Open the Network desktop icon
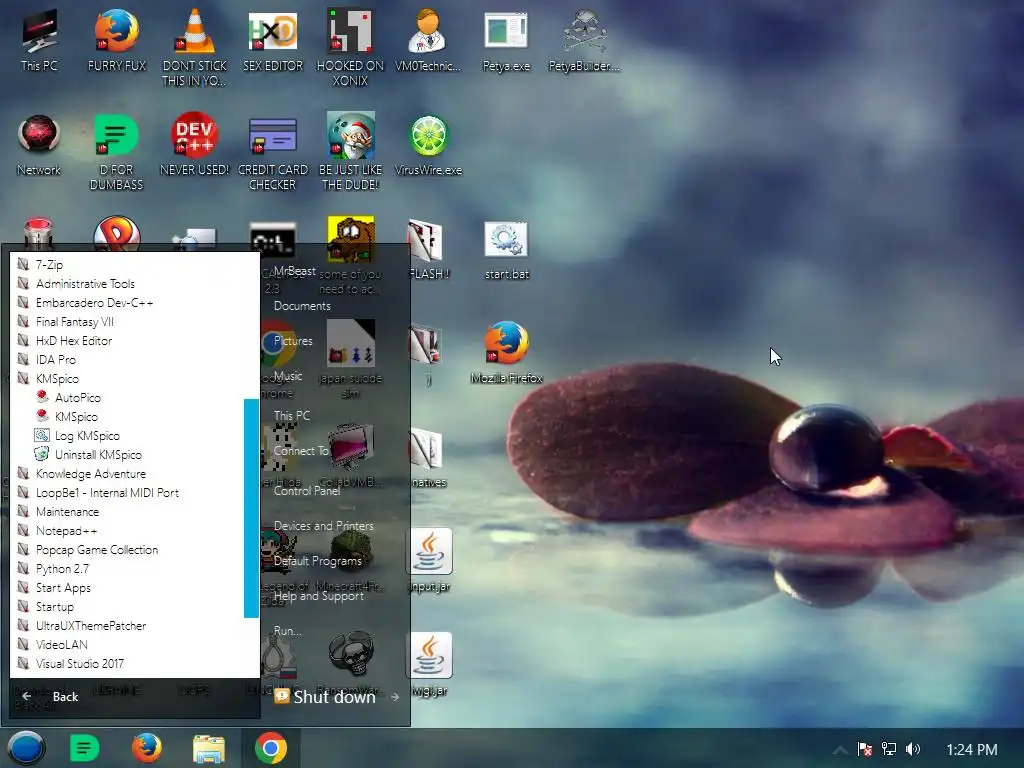This screenshot has width=1024, height=768. (x=39, y=145)
